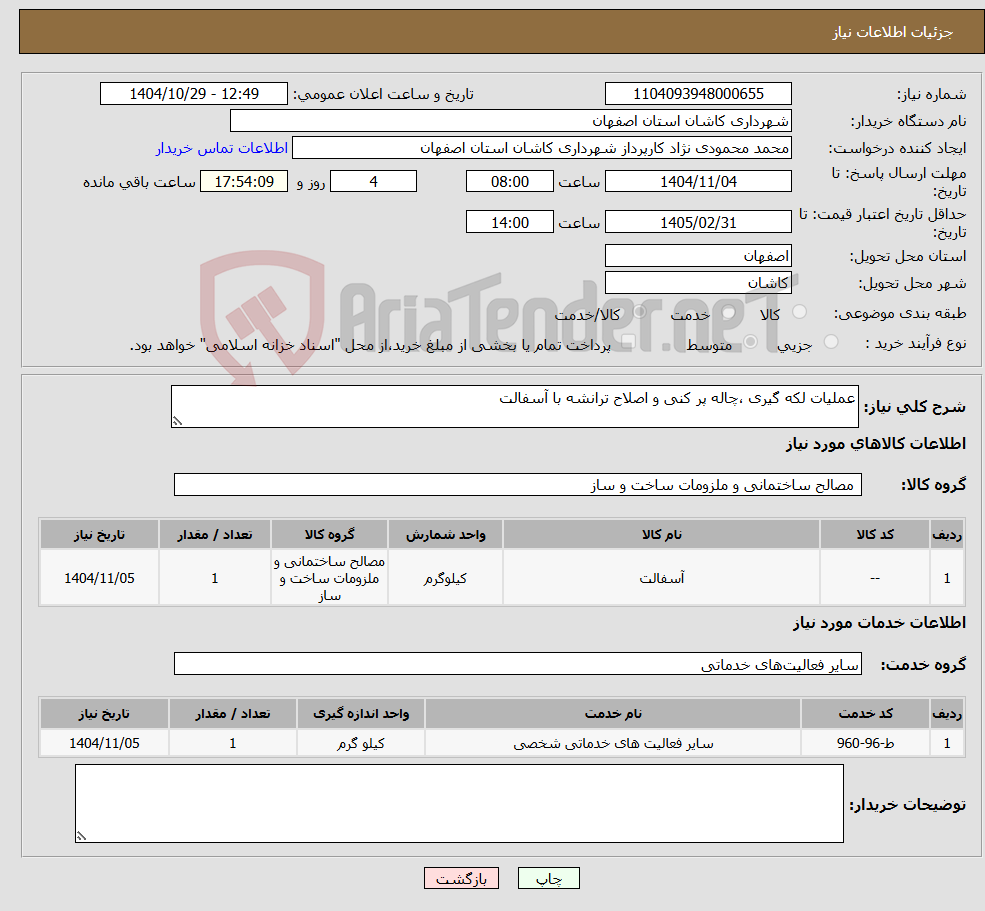Click the resize handle of توضیحات خریدار textarea
The width and height of the screenshot is (985, 911).
click(79, 838)
